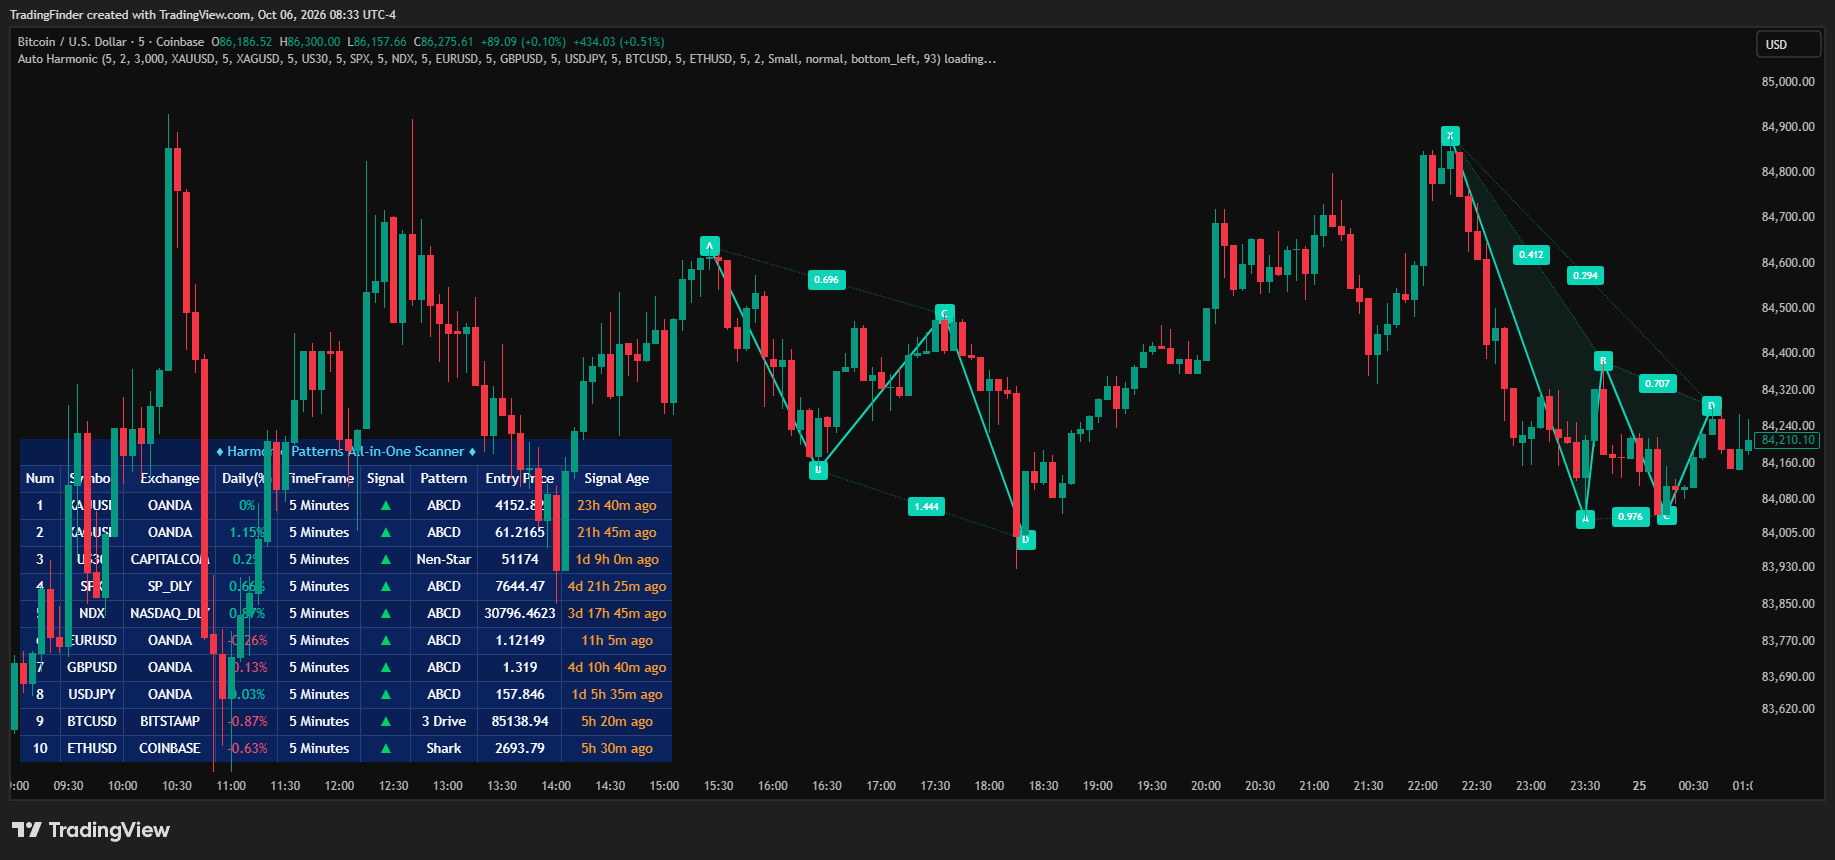Click the NASDAQ_DLY exchange cell
Viewport: 1835px width, 860px height.
pyautogui.click(x=170, y=614)
